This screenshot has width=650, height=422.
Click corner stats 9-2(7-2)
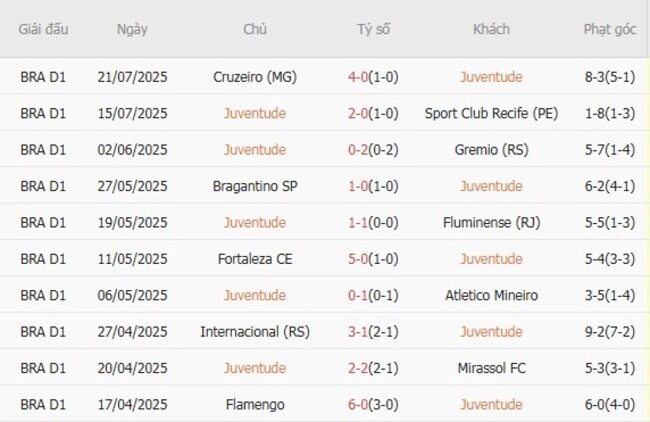(x=609, y=332)
